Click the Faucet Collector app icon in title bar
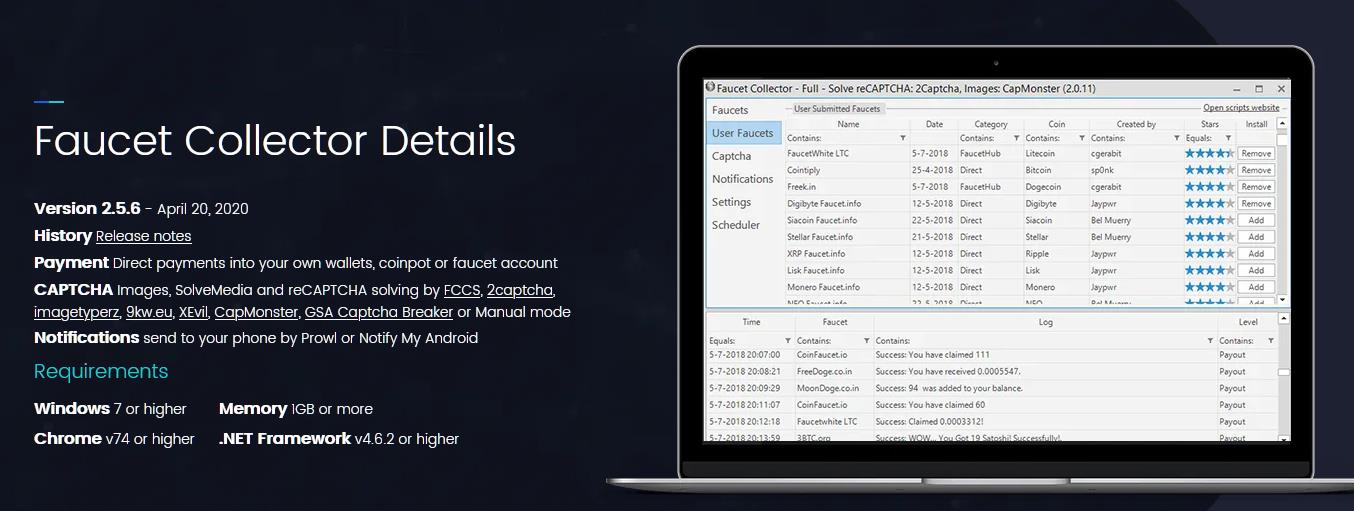The width and height of the screenshot is (1354, 511). 711,88
